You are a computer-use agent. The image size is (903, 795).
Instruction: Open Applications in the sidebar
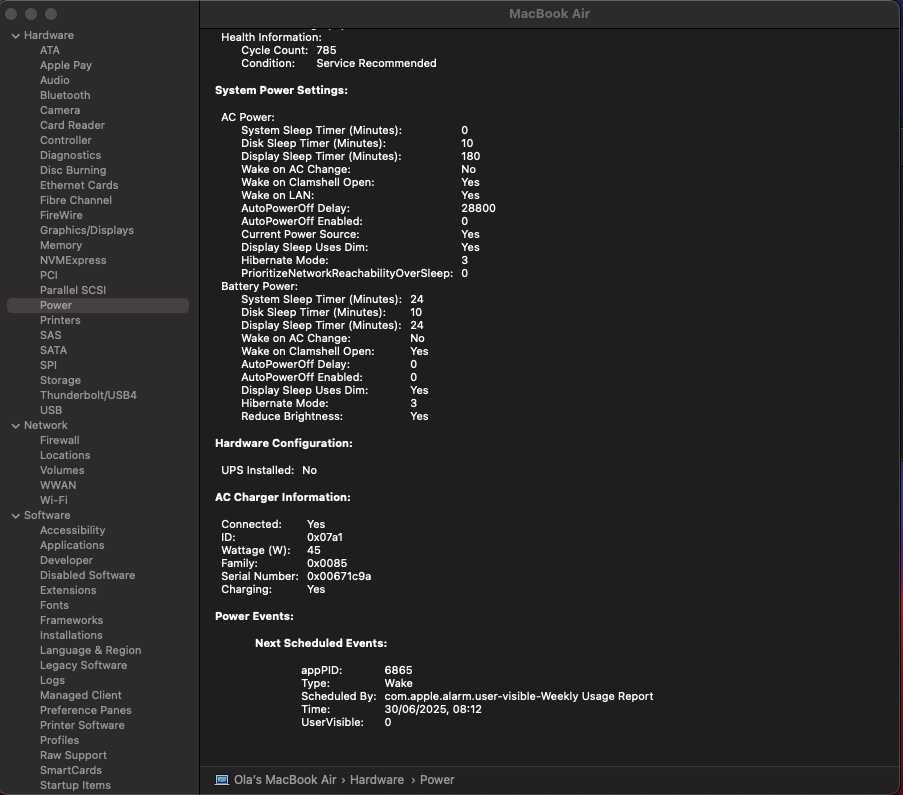(x=72, y=545)
